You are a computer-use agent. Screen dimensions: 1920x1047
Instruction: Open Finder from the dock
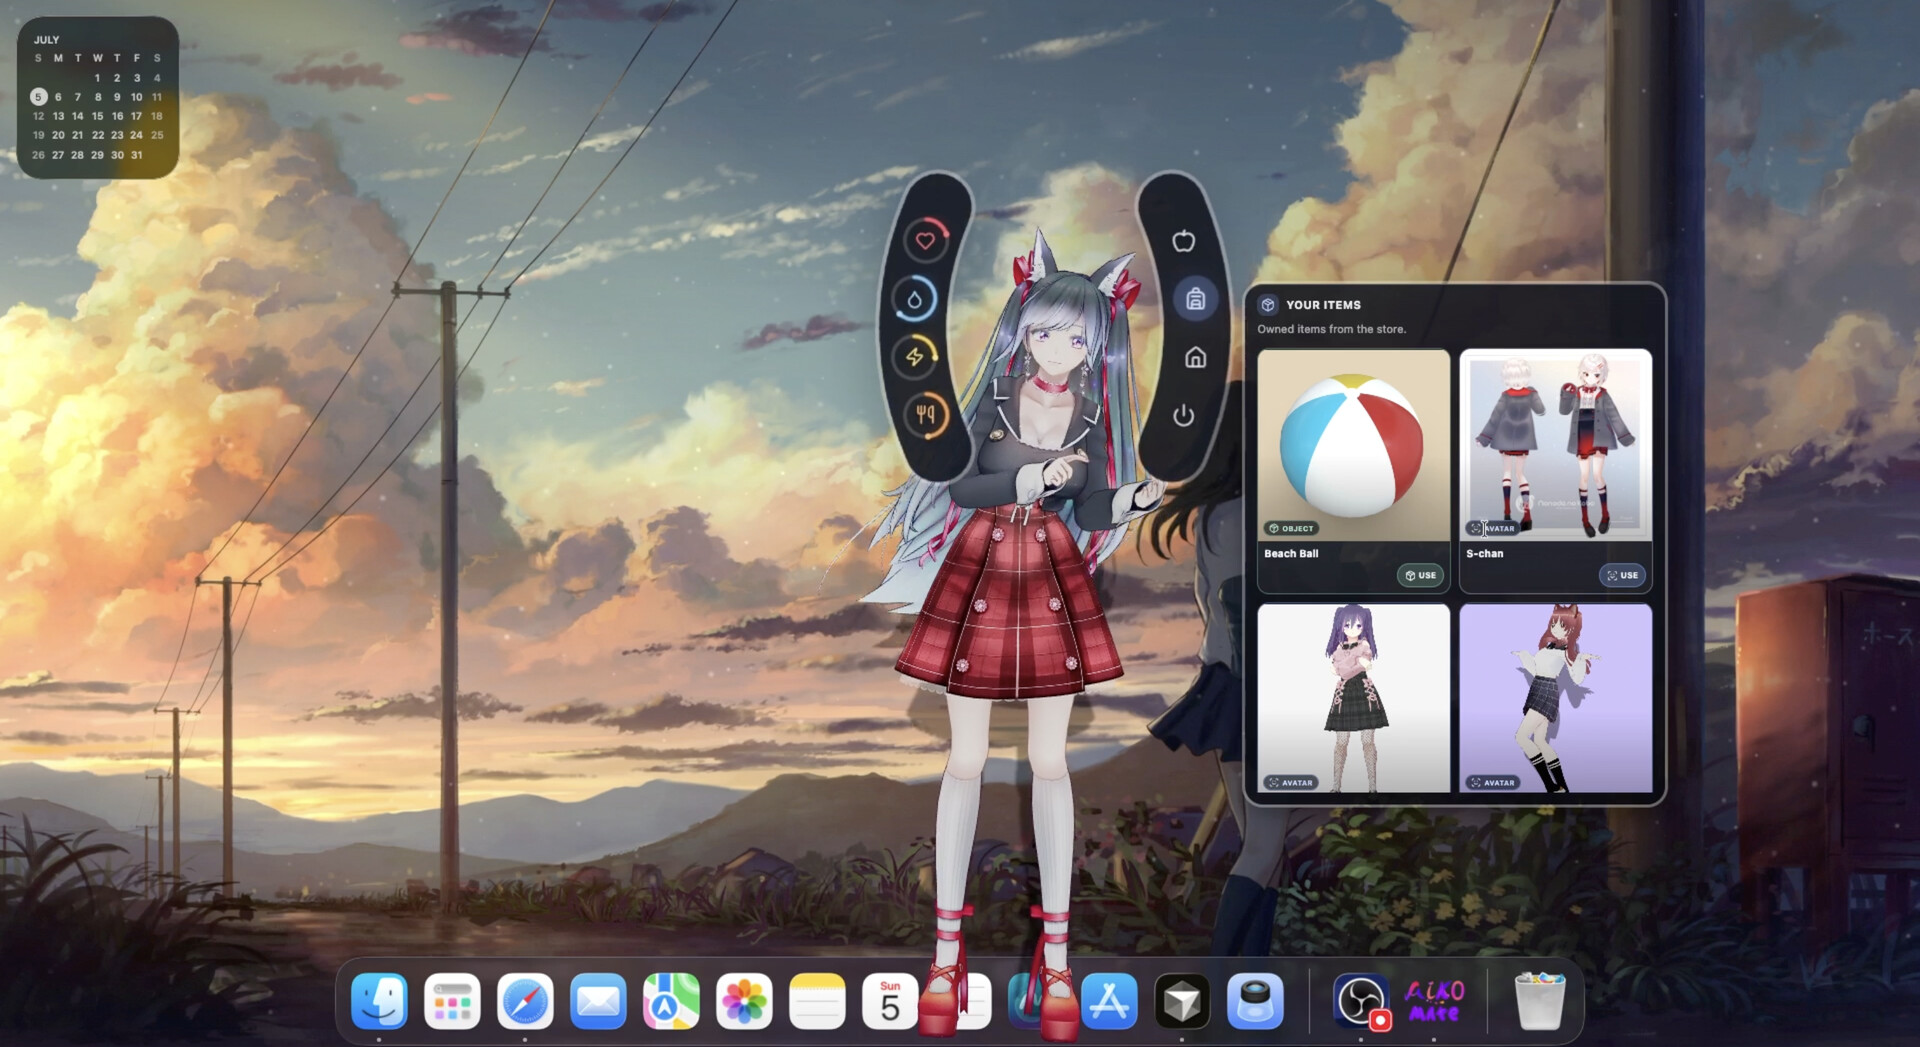click(379, 1001)
